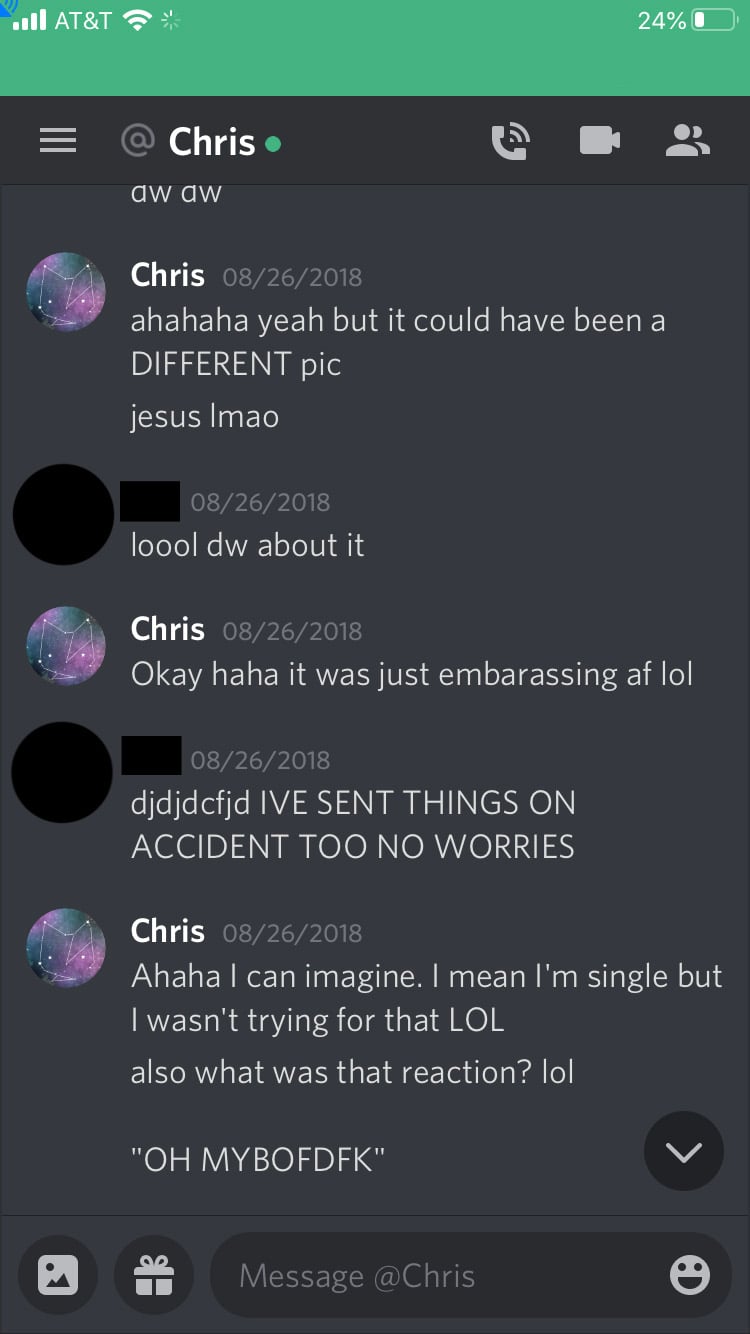750x1334 pixels.
Task: Jump to latest messages arrow
Action: tap(684, 1151)
